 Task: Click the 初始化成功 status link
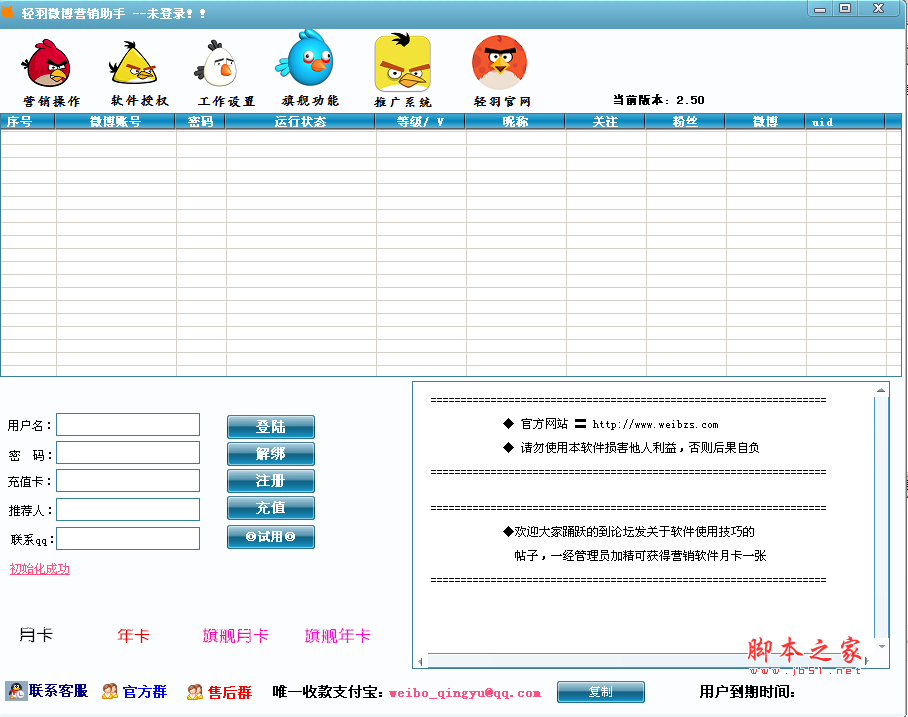click(x=40, y=569)
